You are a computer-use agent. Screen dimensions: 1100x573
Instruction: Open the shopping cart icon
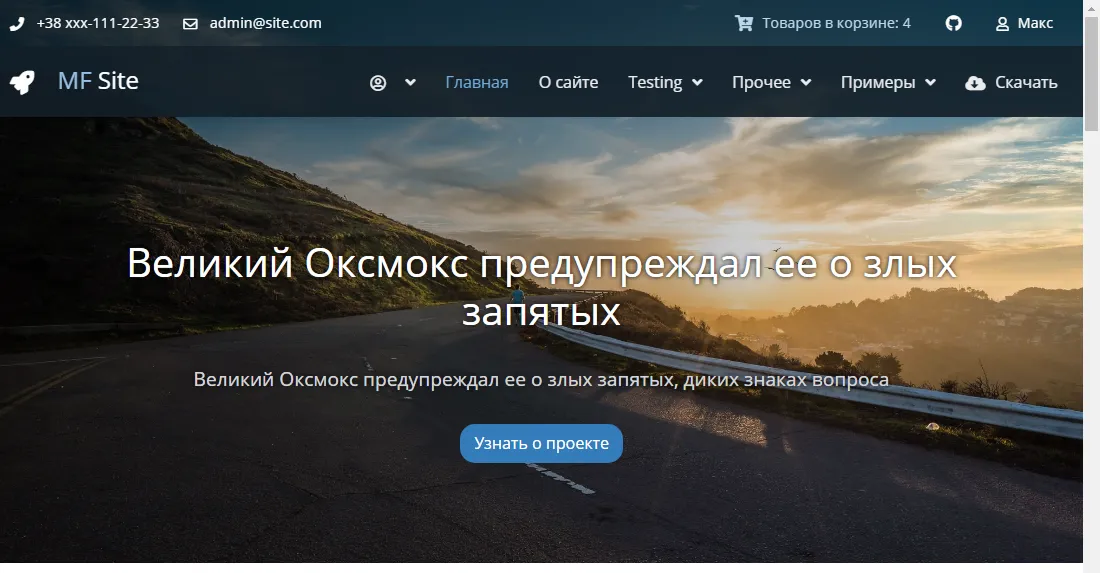tap(744, 23)
